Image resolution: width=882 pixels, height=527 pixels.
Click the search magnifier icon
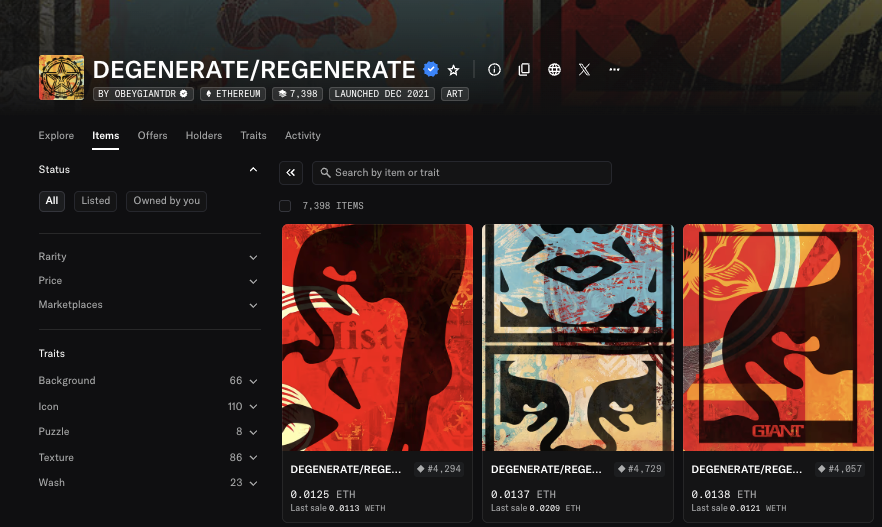coord(325,173)
